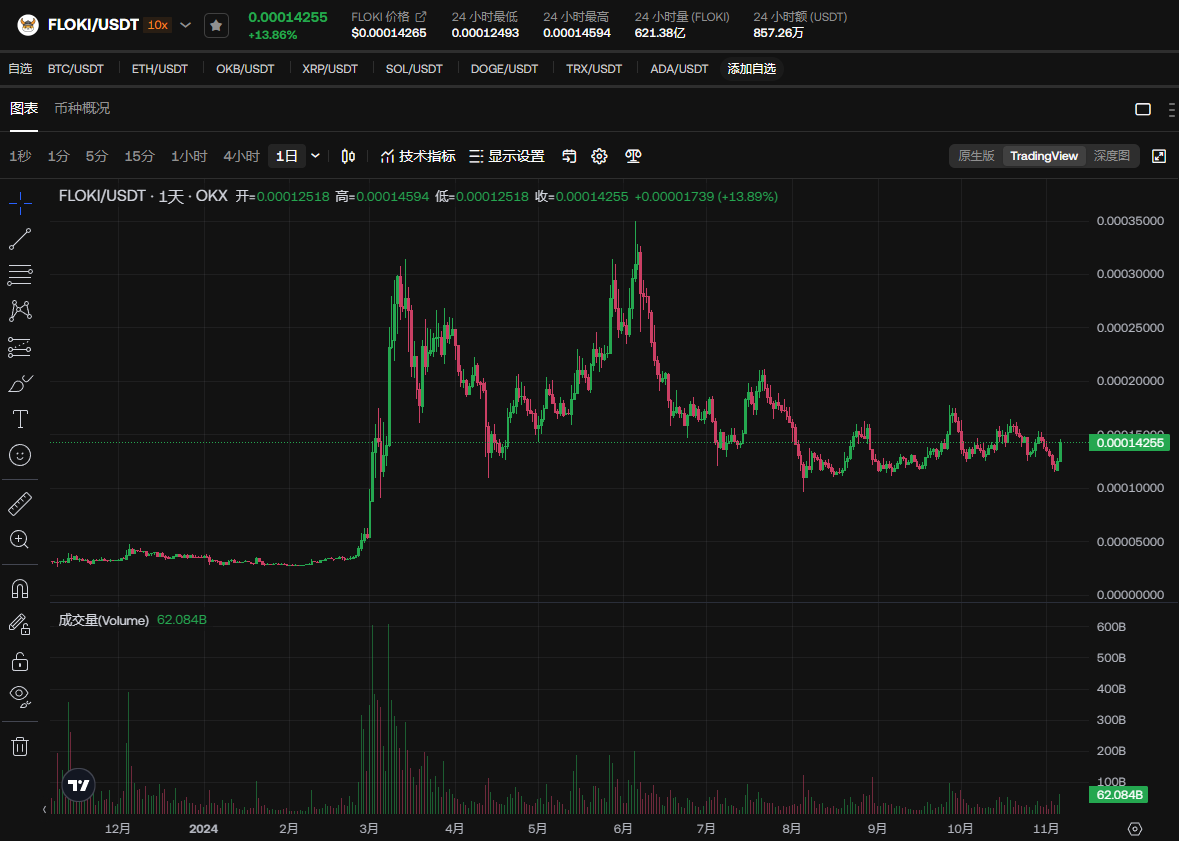Click the trash icon to remove drawings

(x=20, y=746)
